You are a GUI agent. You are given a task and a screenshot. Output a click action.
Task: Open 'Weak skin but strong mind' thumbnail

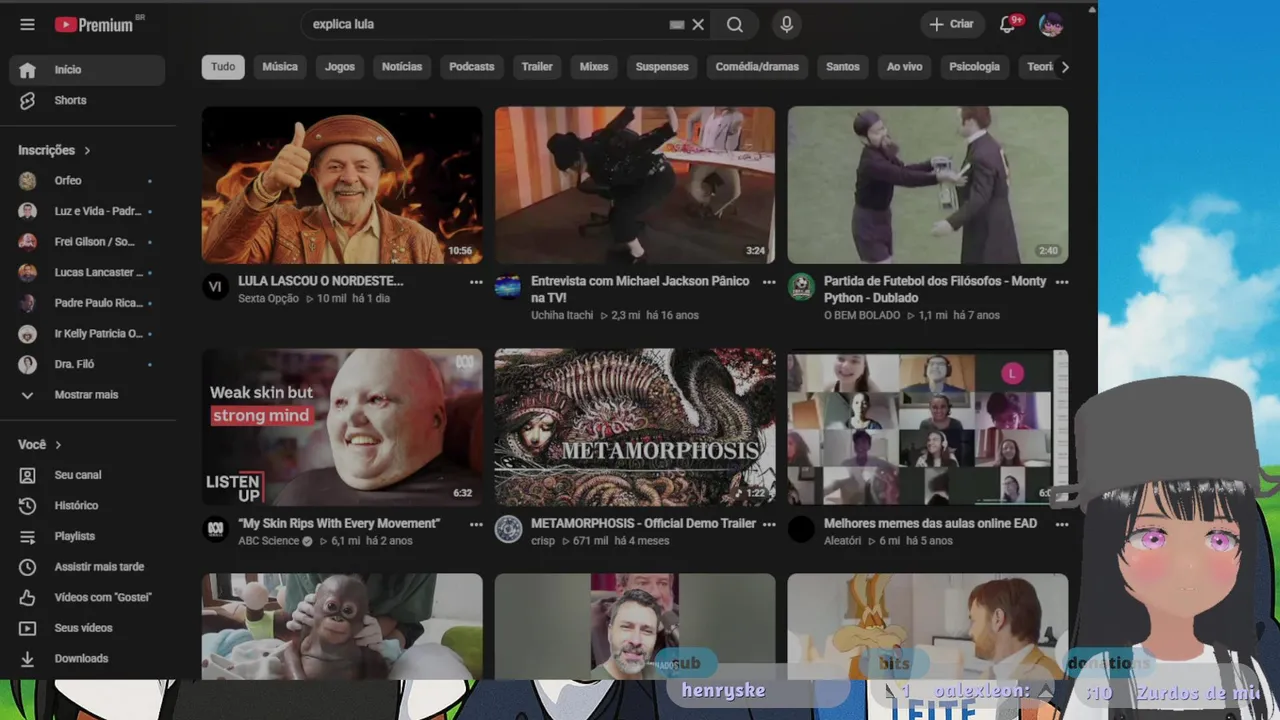click(x=342, y=427)
